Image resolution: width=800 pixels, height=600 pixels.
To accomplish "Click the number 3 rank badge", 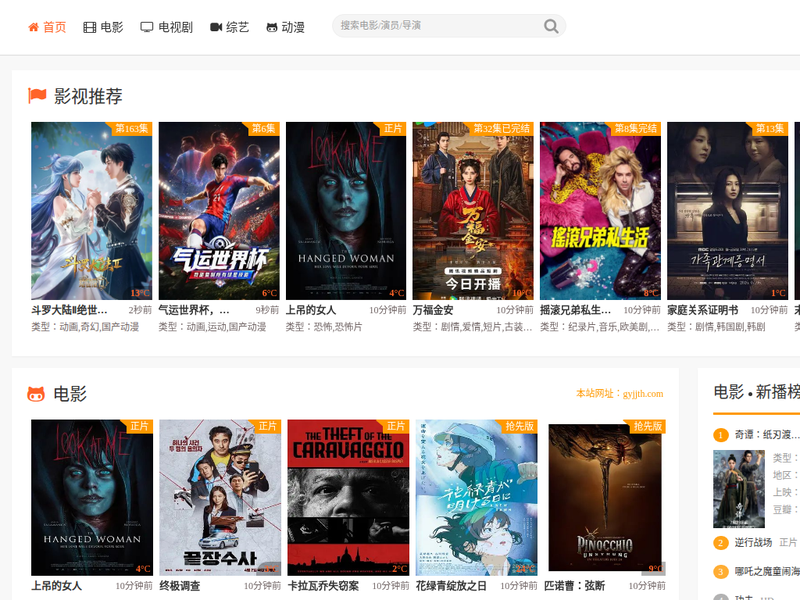I will (x=720, y=571).
